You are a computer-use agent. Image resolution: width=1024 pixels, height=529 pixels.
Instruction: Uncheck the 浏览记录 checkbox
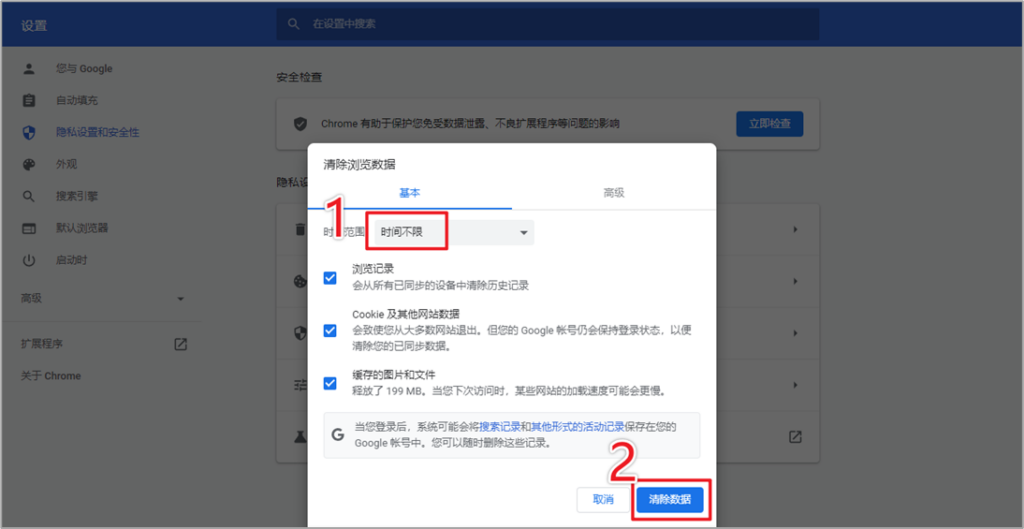(330, 277)
